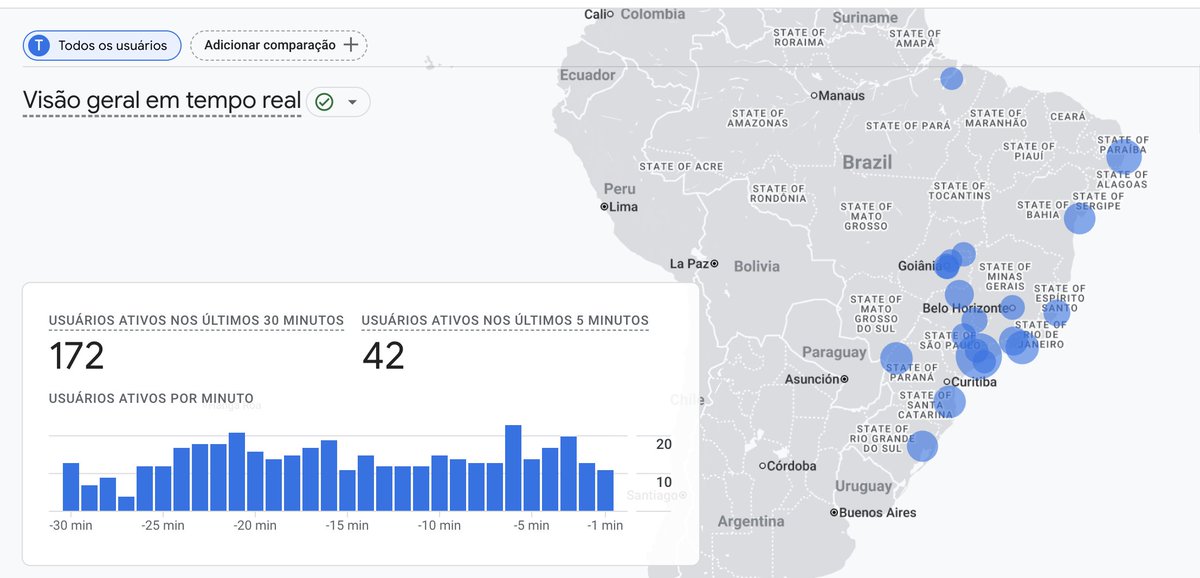Open the dropdown arrow next to the green check
Image resolution: width=1200 pixels, height=578 pixels.
pyautogui.click(x=352, y=102)
